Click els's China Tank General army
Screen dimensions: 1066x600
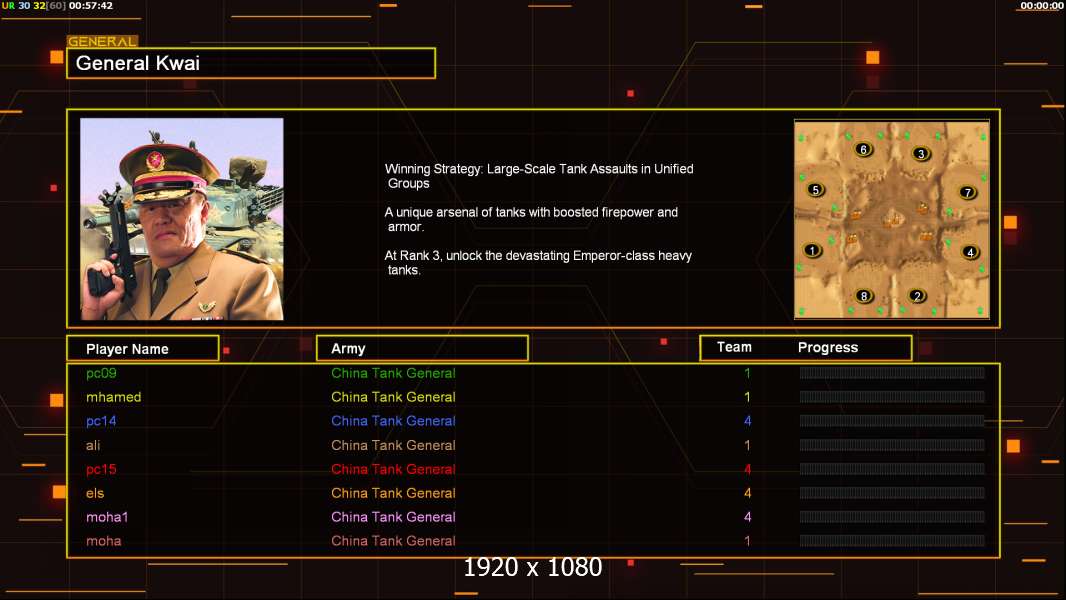click(393, 493)
